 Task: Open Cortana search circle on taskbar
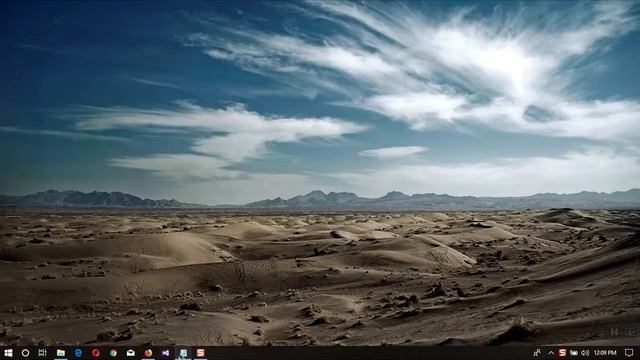point(25,353)
